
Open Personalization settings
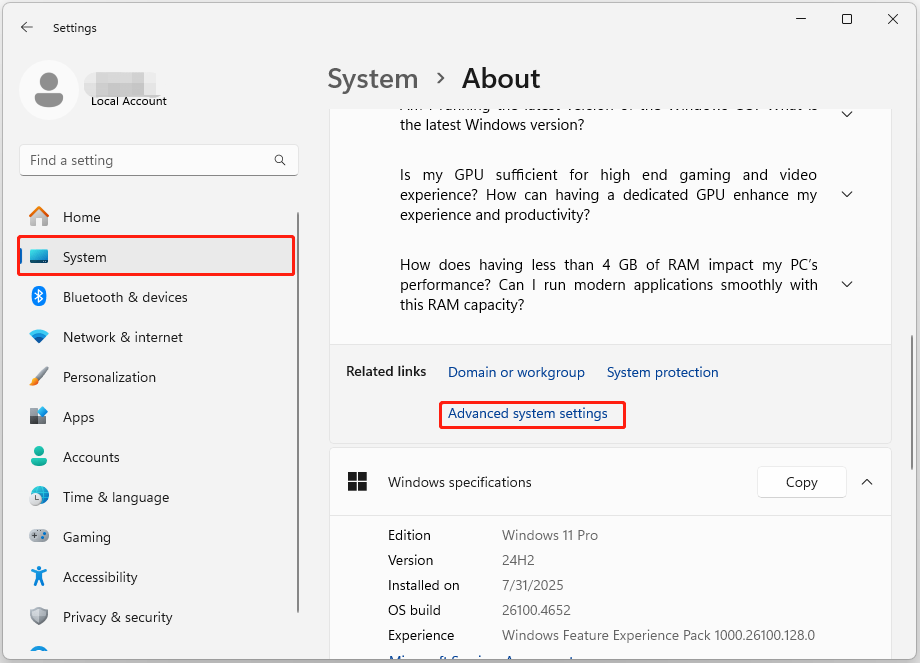[156, 377]
